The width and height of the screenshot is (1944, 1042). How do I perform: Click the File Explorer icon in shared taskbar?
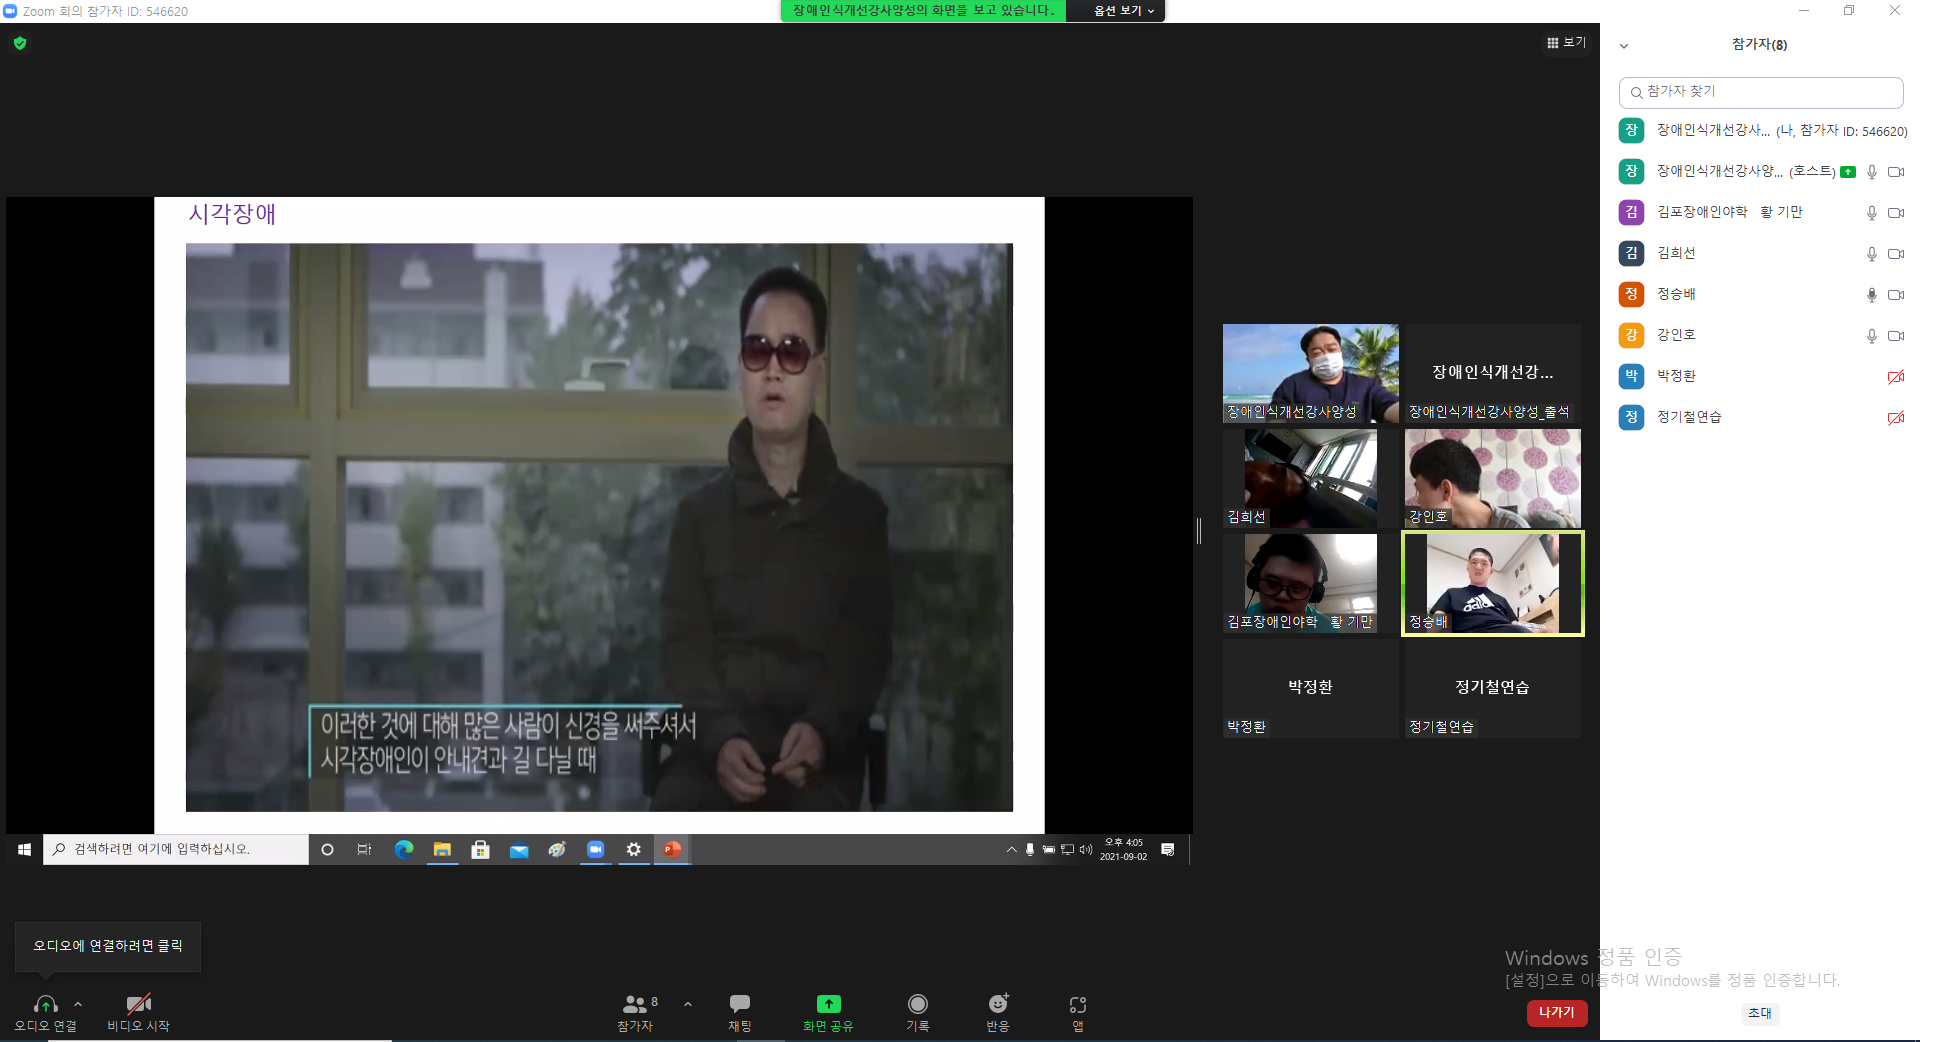pos(442,849)
